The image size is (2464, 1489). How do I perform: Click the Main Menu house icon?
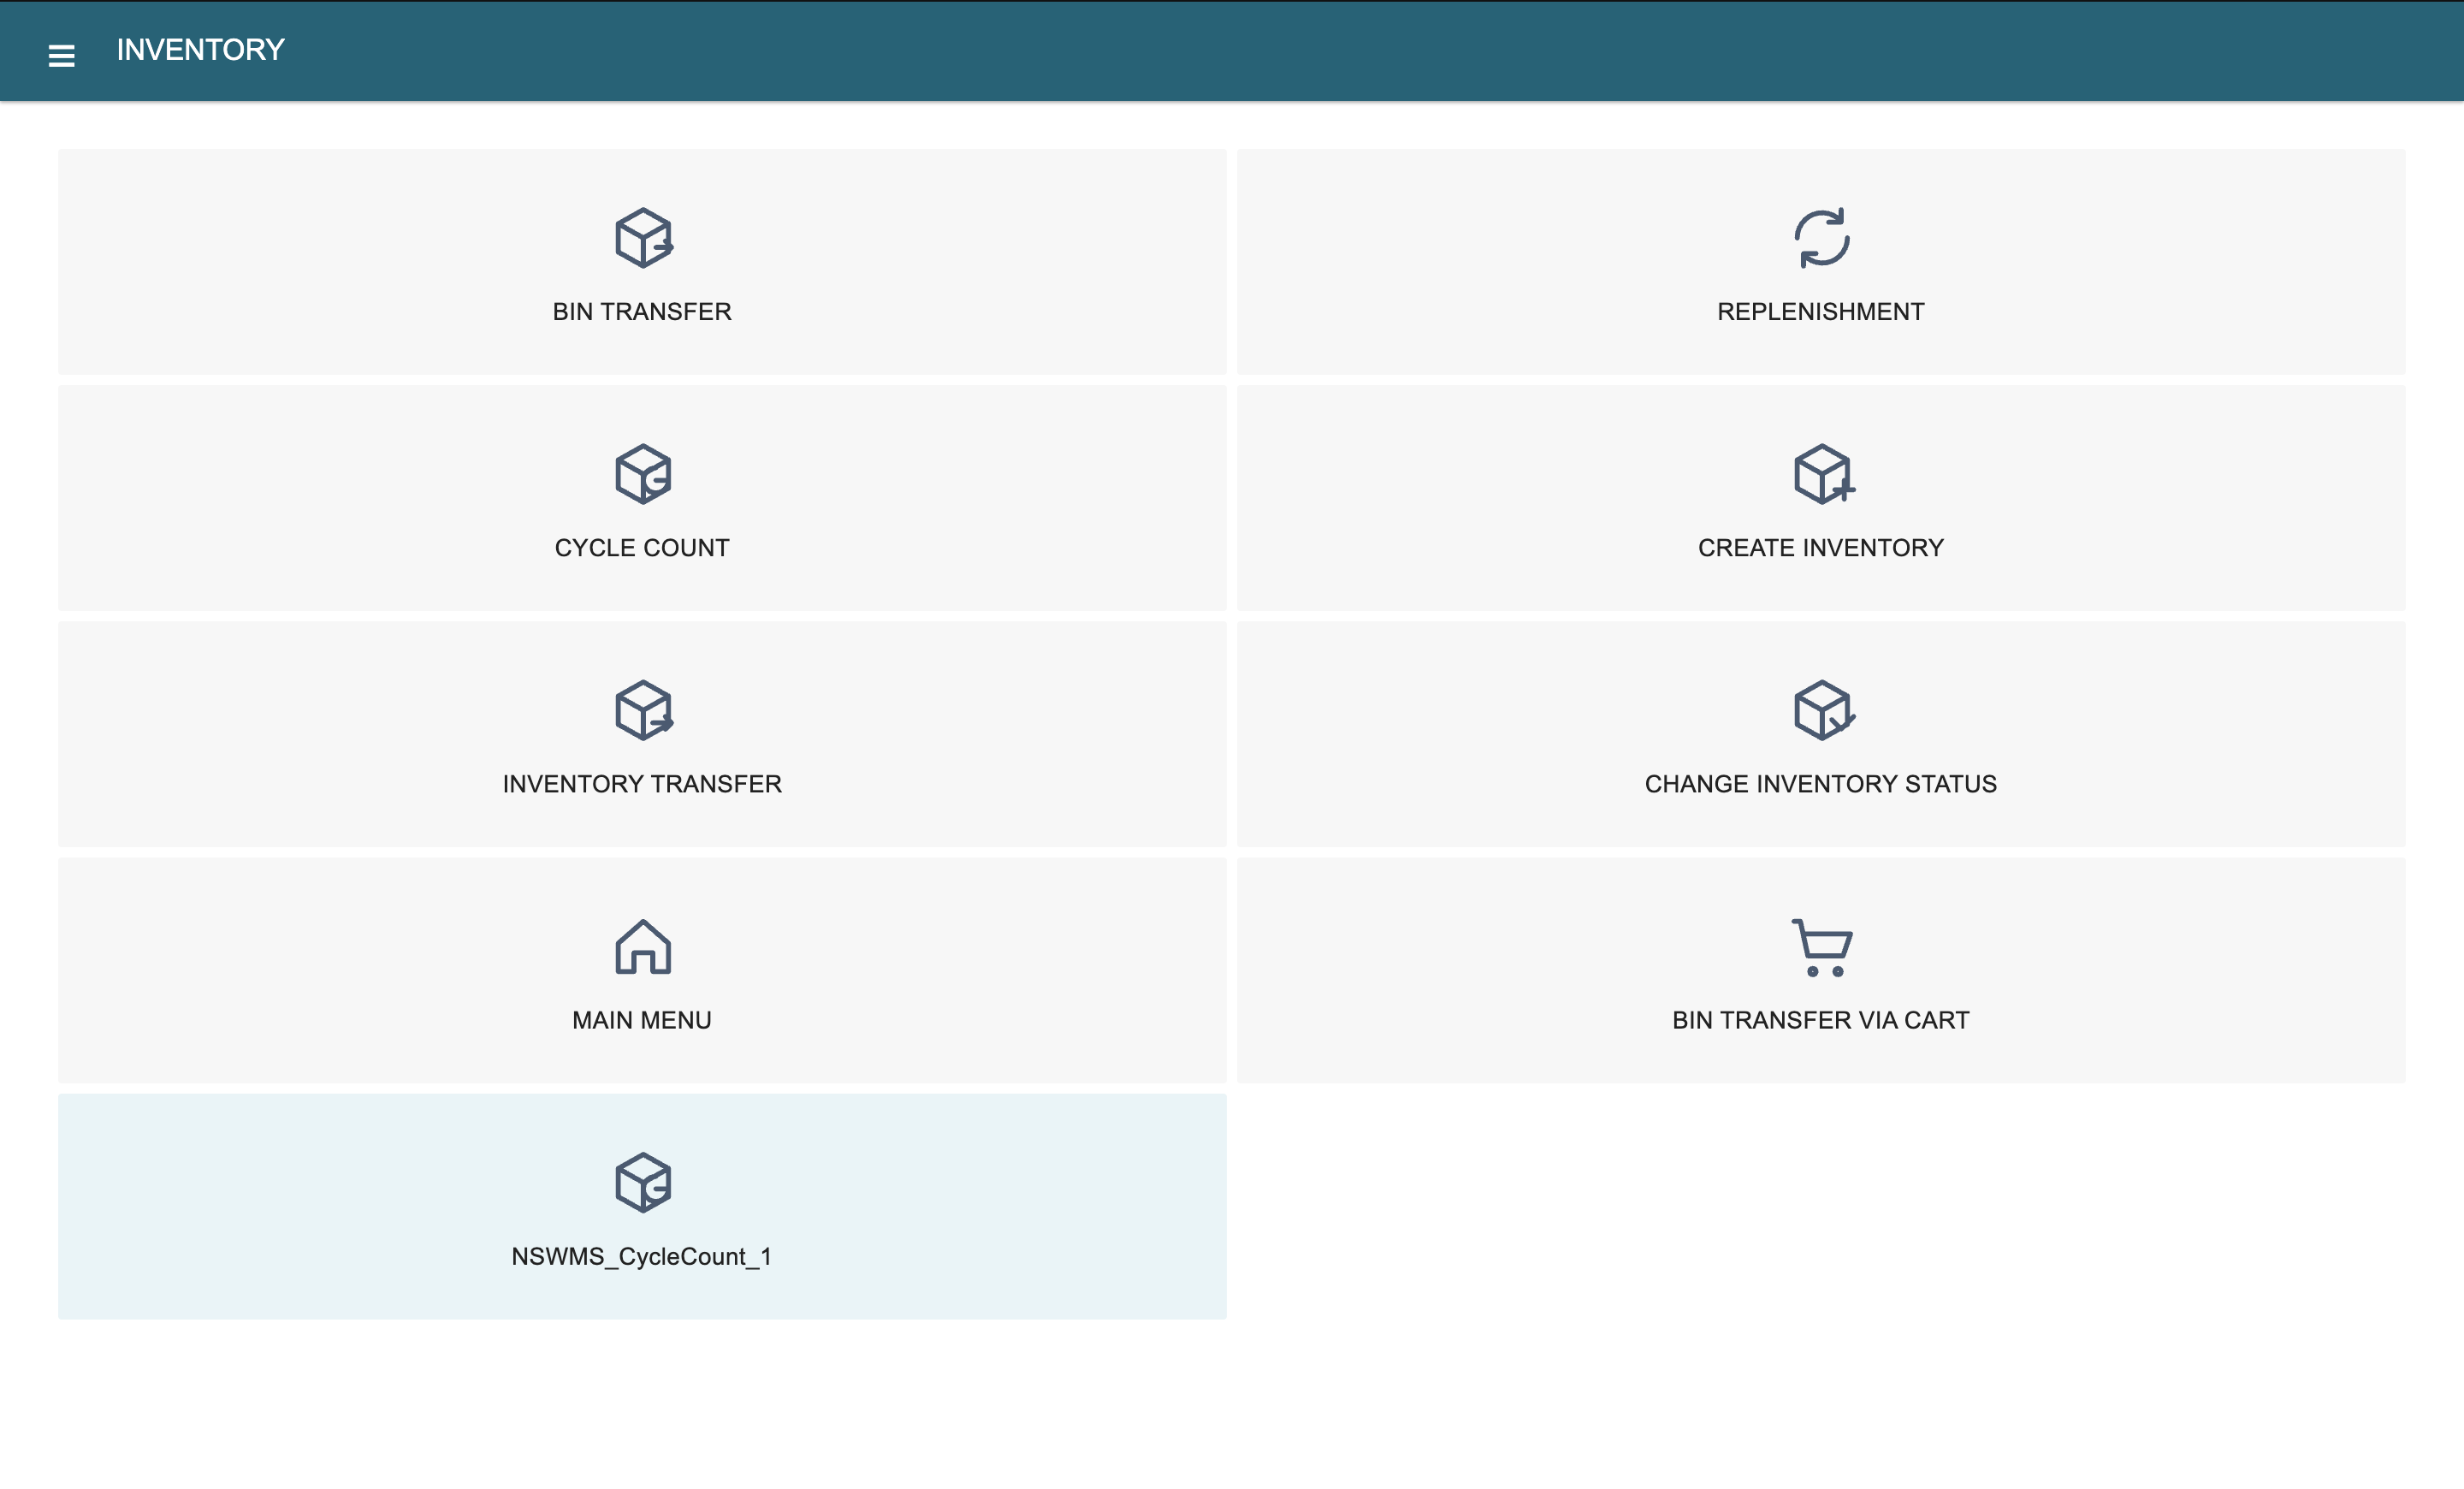pos(643,946)
